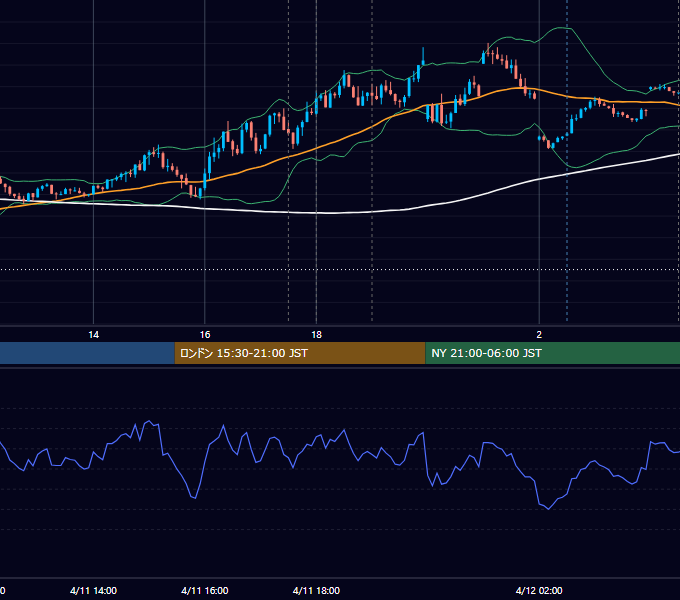Click the blue session bar before London
Viewport: 680px width, 600px height.
tap(87, 353)
